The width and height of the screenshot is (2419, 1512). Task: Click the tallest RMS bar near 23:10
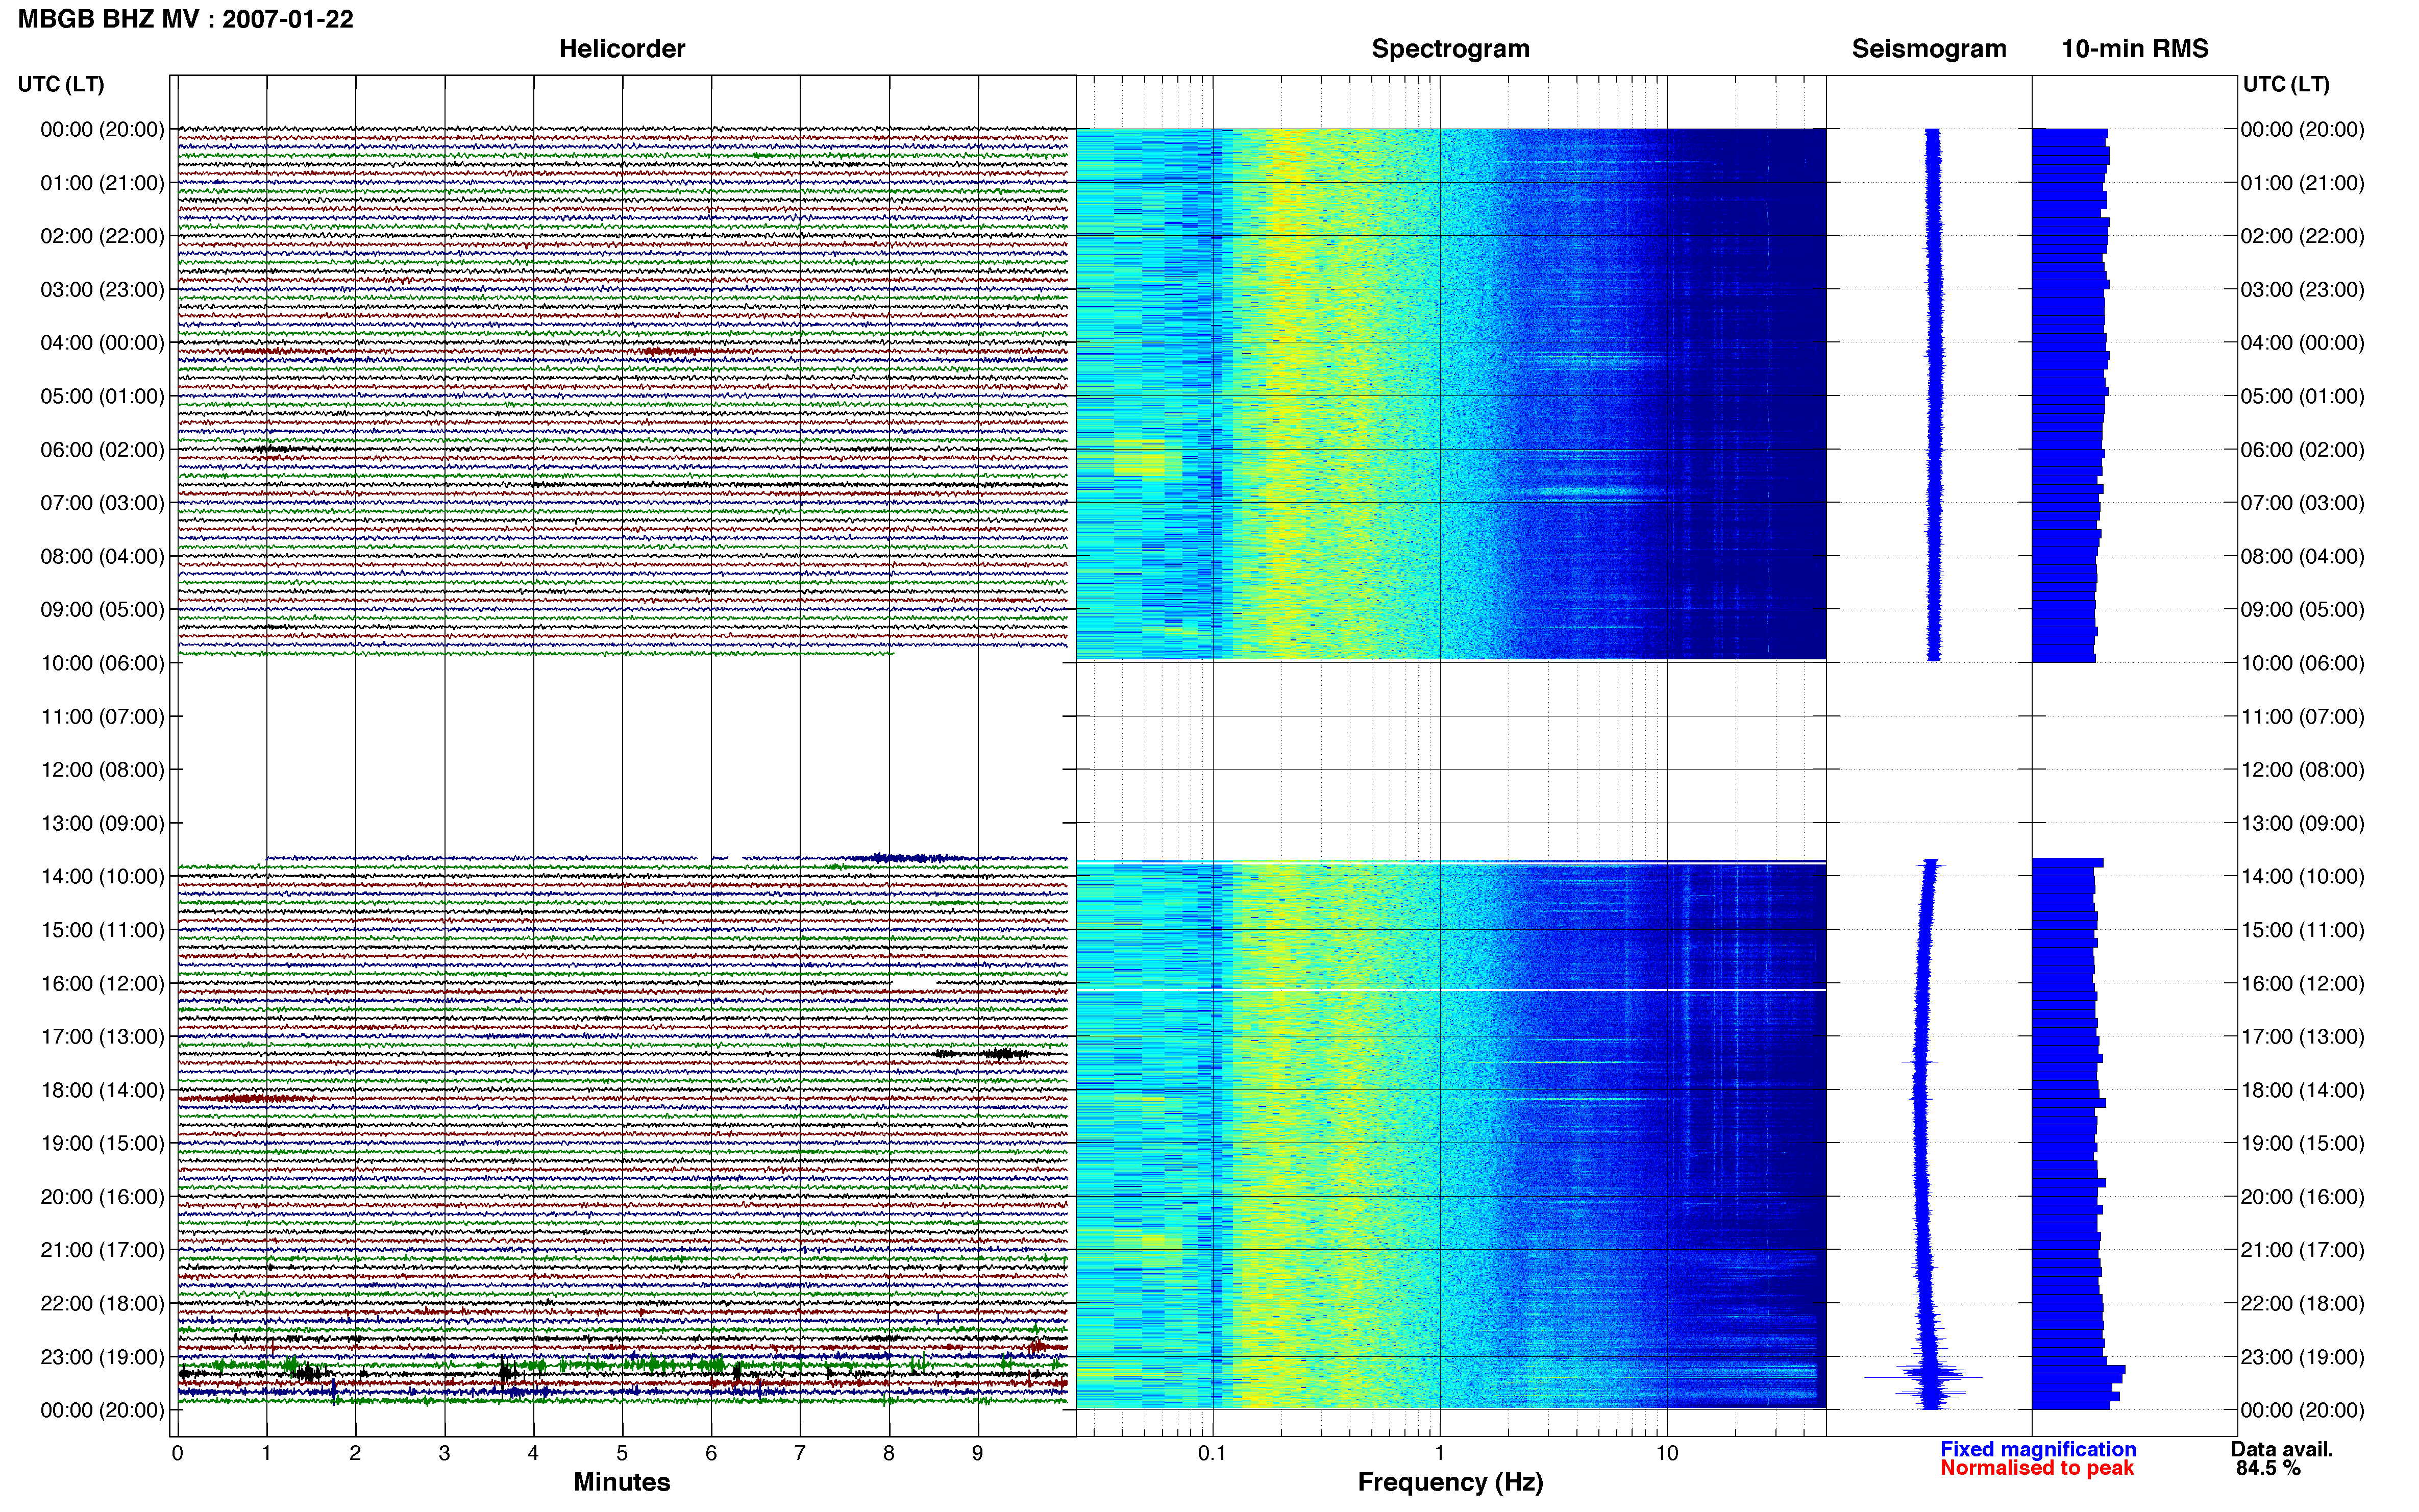(x=2079, y=1370)
